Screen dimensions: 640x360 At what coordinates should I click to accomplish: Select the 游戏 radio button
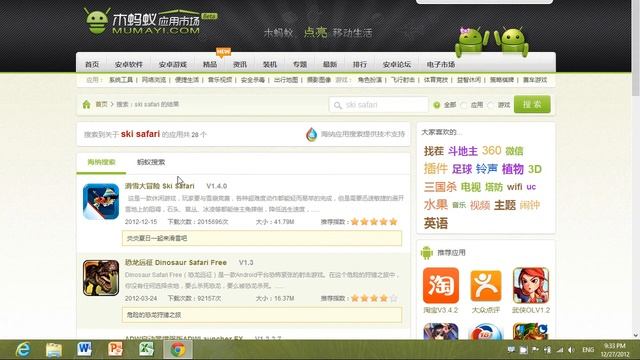point(491,105)
